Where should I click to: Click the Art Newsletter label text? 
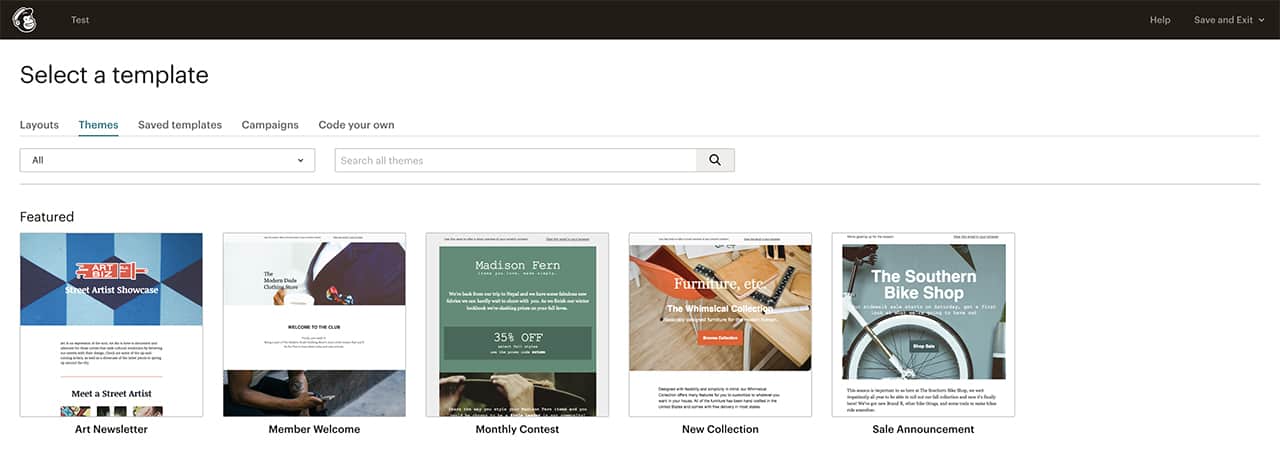point(111,429)
